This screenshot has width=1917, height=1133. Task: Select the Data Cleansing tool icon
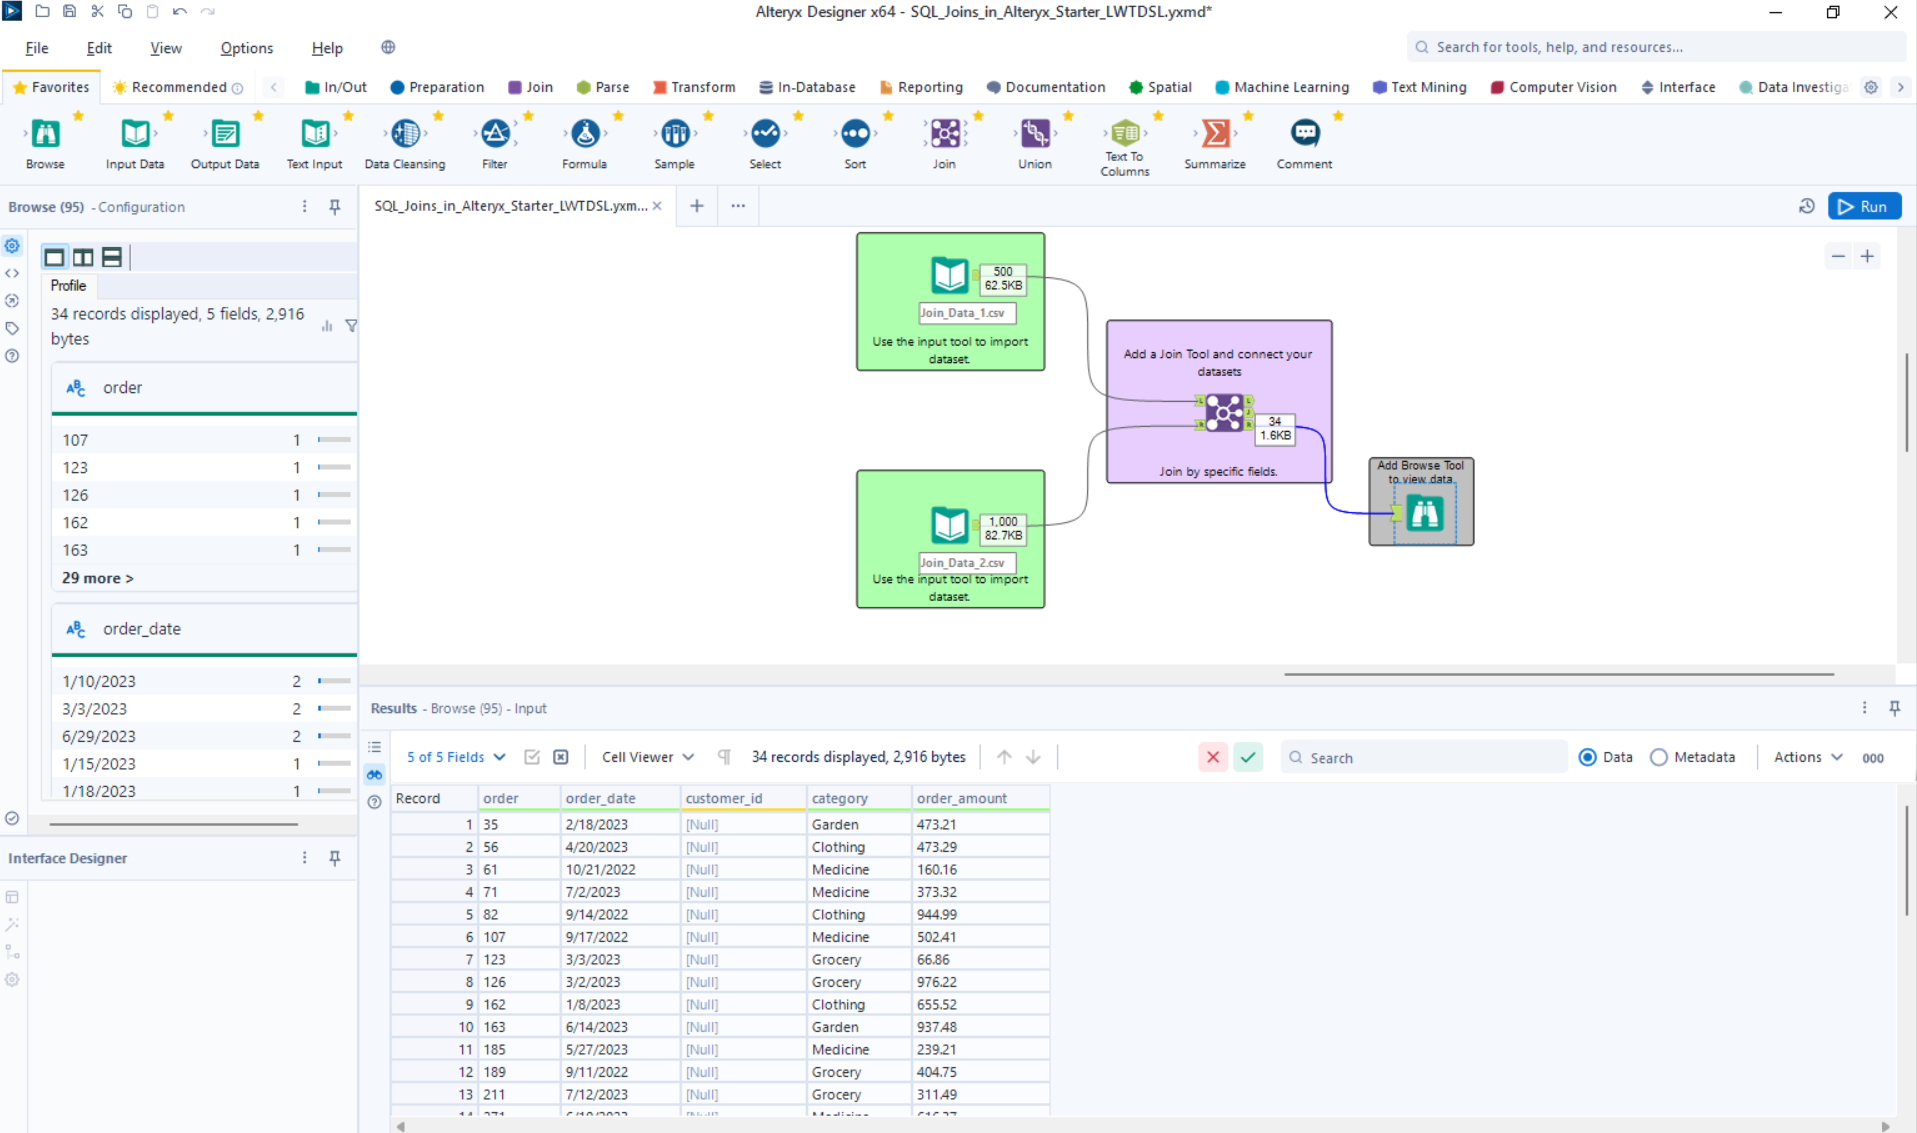[405, 134]
